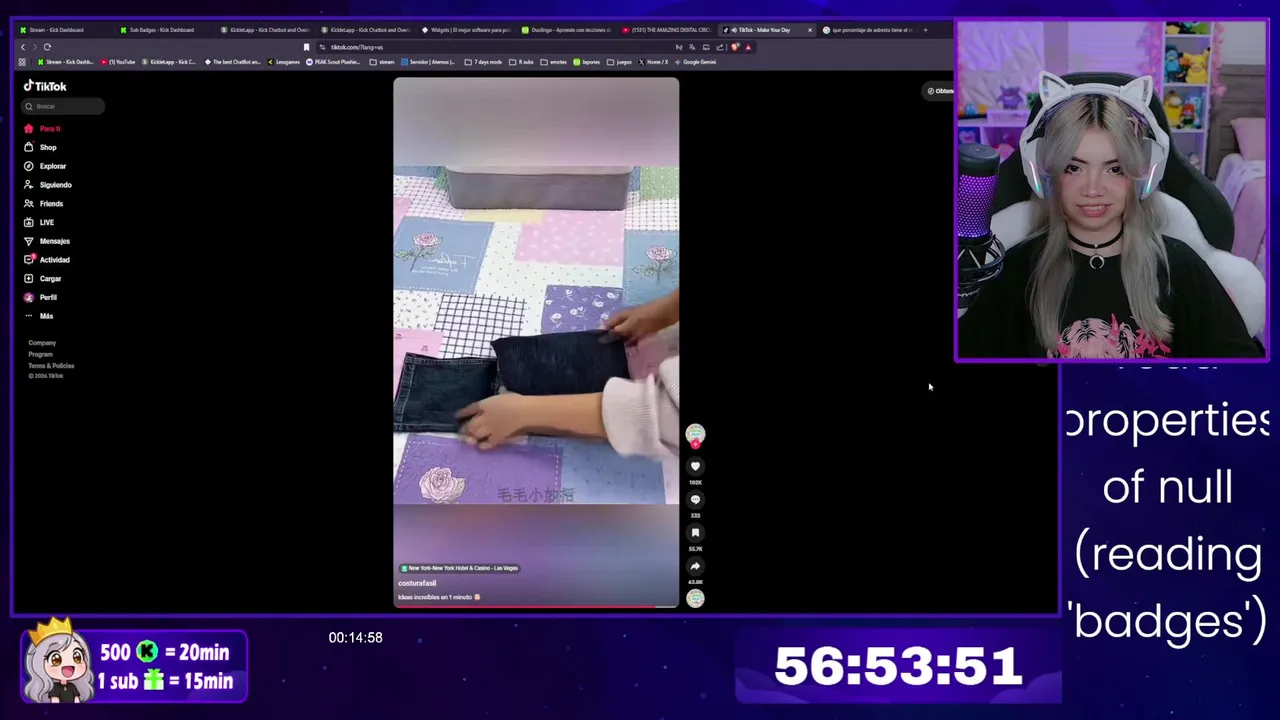Open the browser apps grid icon
Image resolution: width=1280 pixels, height=720 pixels.
[x=22, y=62]
